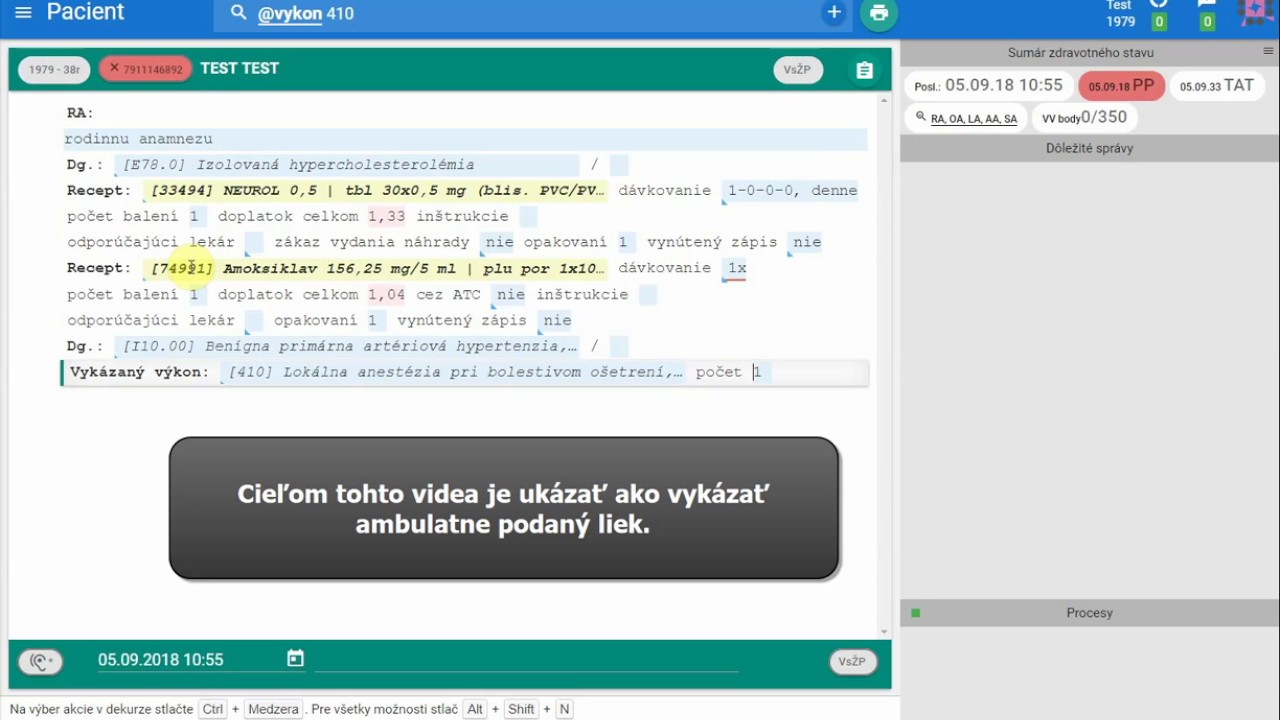The image size is (1280, 720).
Task: Click the Test 1979 patient label
Action: 1120,14
